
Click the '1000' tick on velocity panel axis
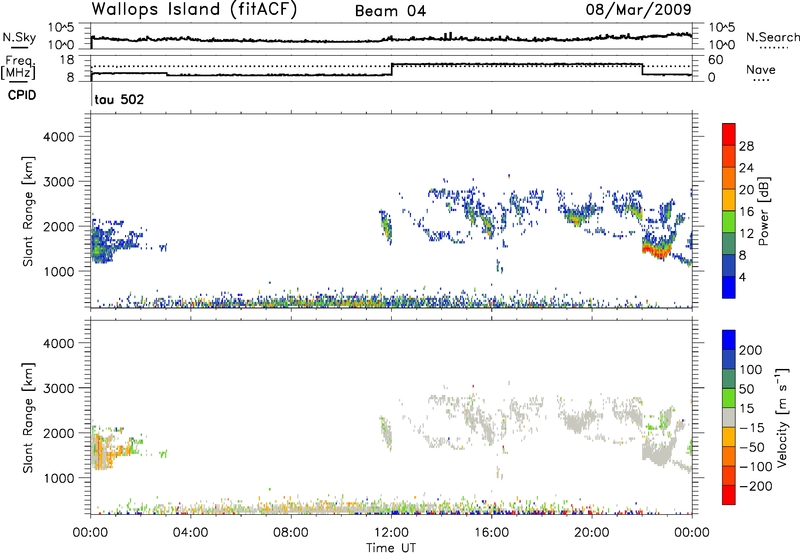[x=58, y=478]
